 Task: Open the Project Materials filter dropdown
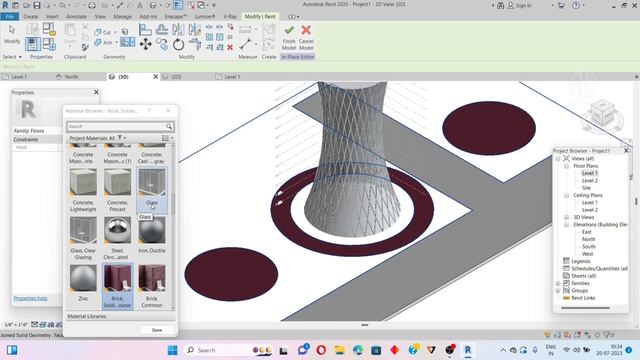(x=122, y=138)
